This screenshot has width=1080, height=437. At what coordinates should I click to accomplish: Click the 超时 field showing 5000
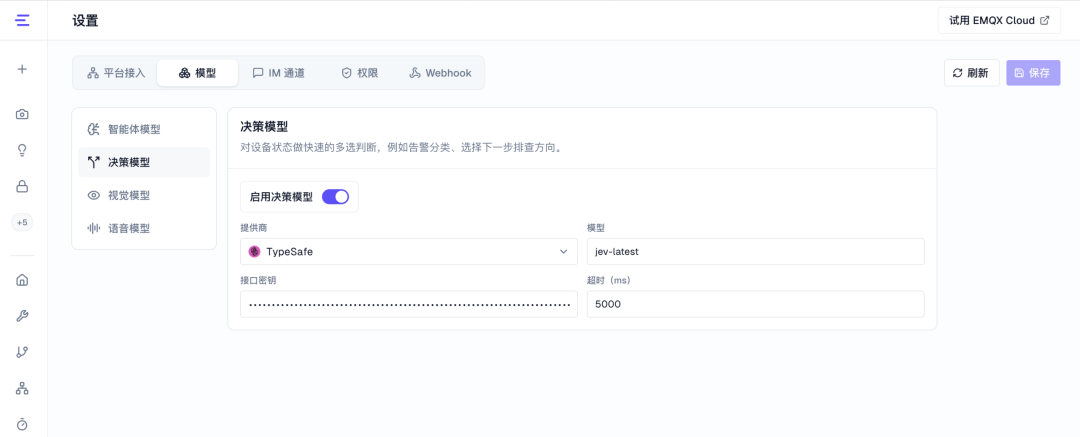coord(756,304)
